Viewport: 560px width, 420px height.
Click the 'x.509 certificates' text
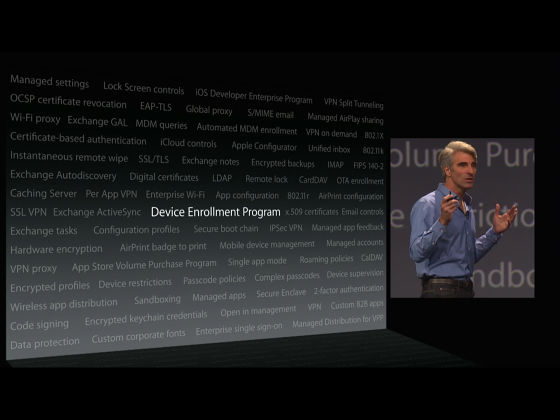pyautogui.click(x=312, y=212)
